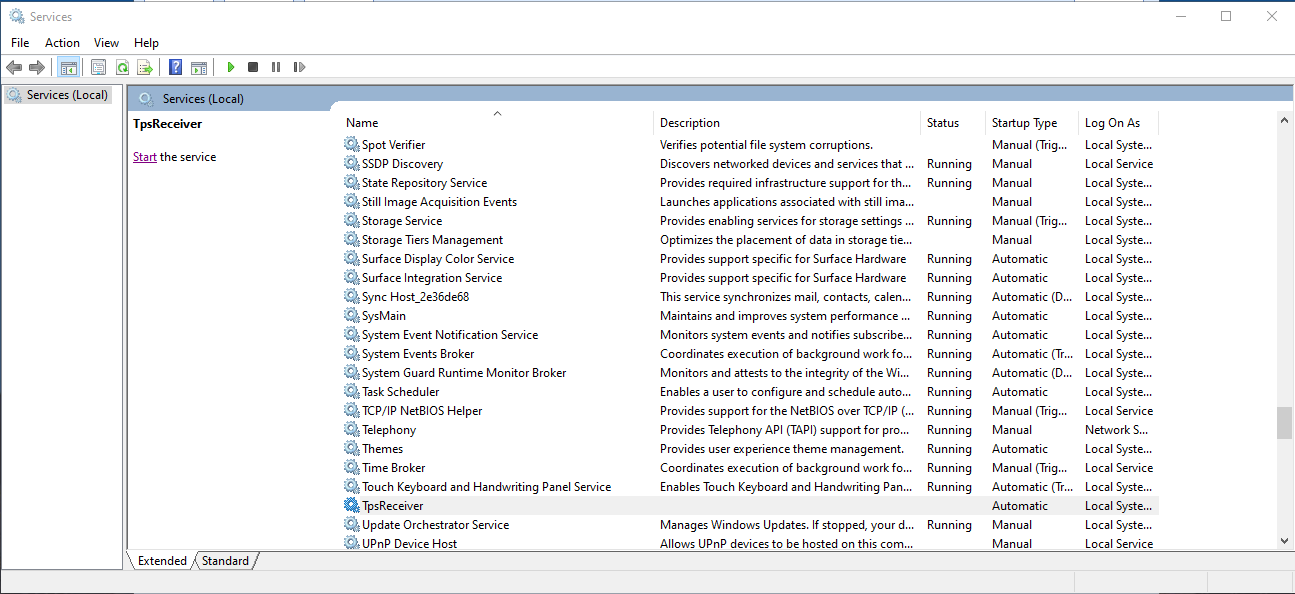
Task: Click Running status in SSDP Discovery row
Action: 949,164
